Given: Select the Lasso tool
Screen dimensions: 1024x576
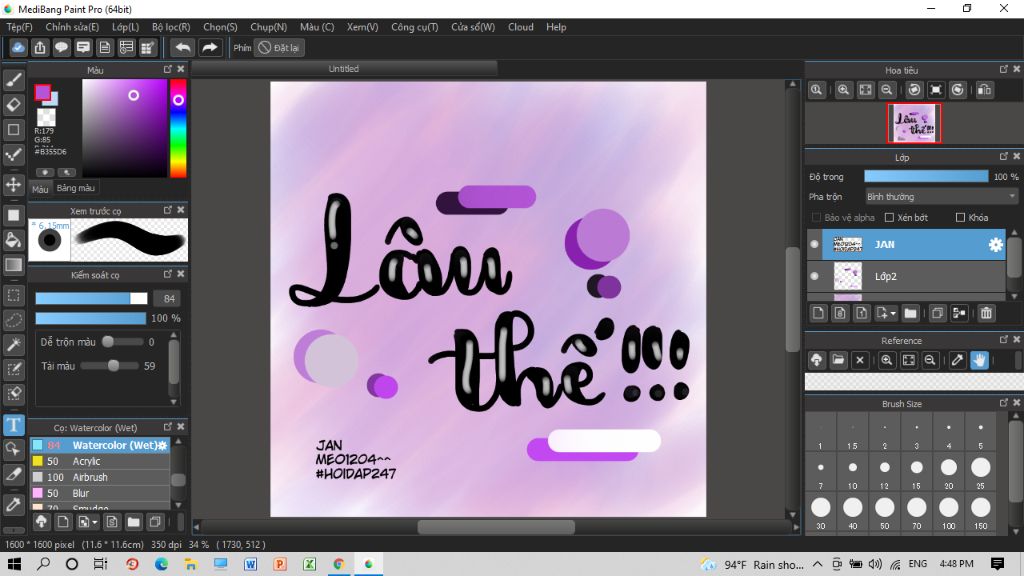Looking at the screenshot, I should click(x=14, y=320).
